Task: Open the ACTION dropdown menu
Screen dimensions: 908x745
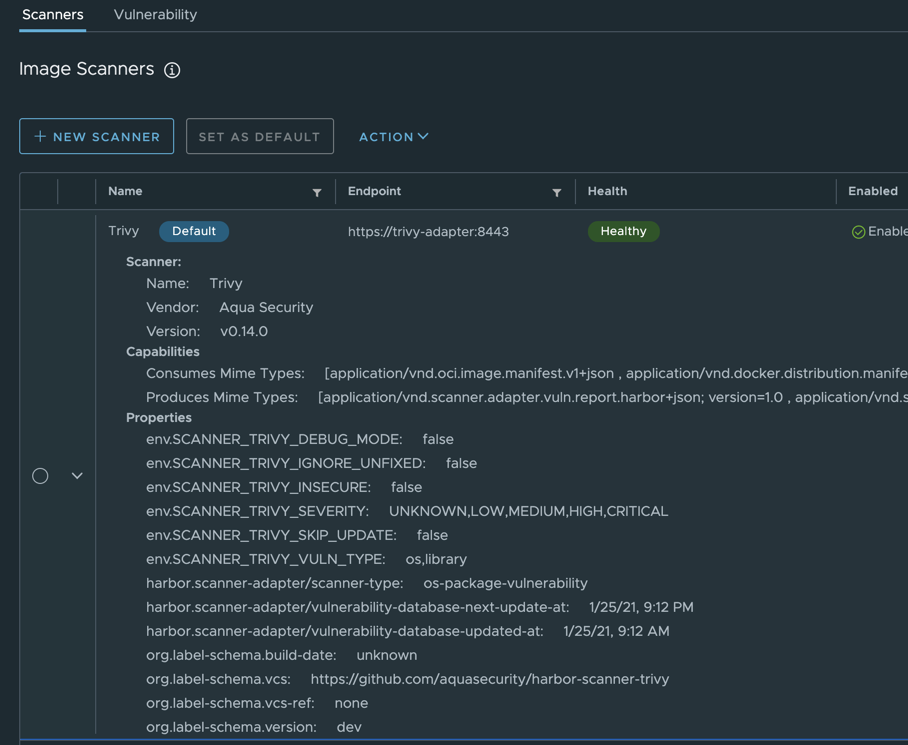Action: click(x=392, y=136)
